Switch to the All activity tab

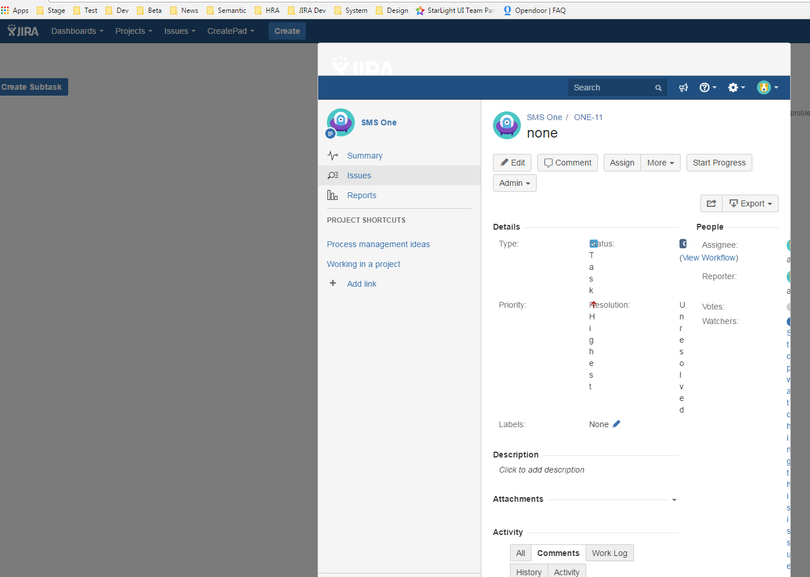[x=520, y=553]
